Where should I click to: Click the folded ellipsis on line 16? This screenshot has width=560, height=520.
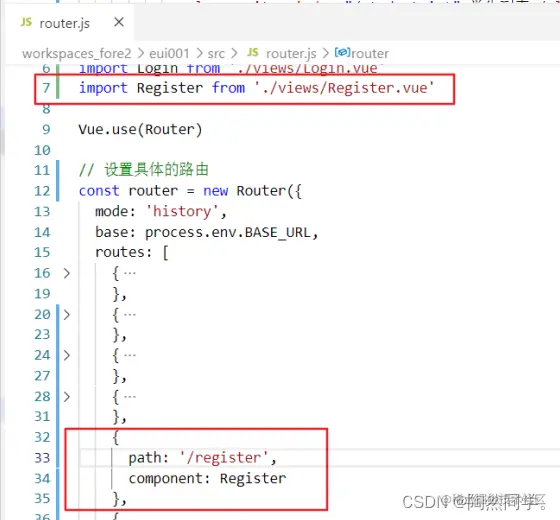[x=130, y=274]
